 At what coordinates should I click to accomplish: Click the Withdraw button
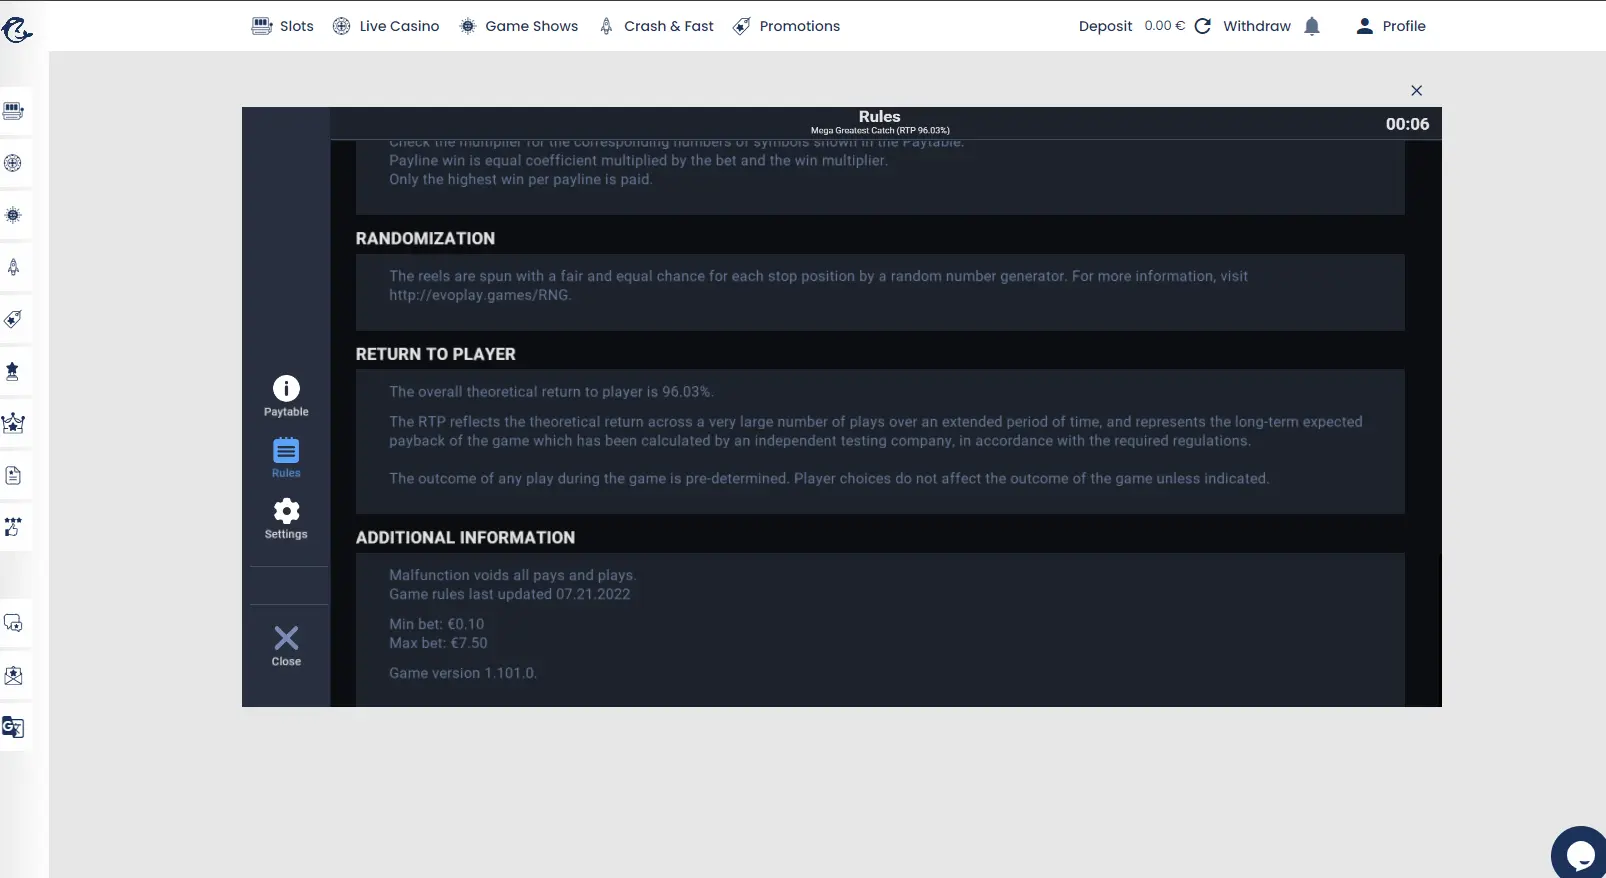coord(1257,26)
